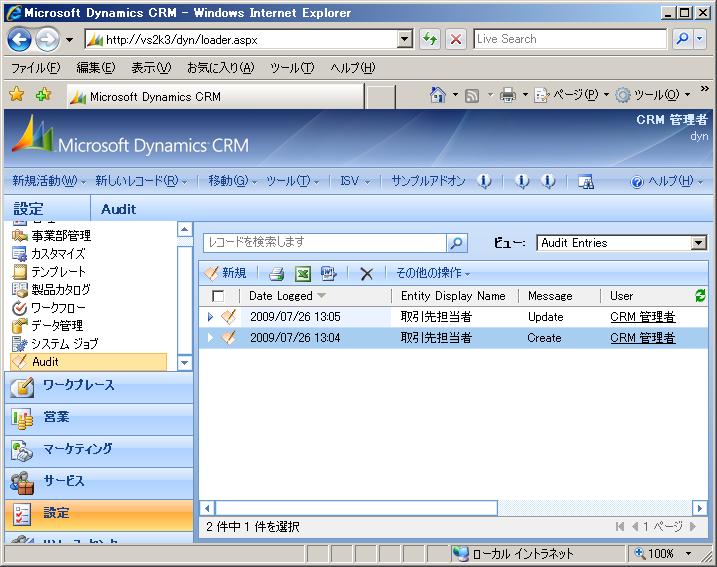Screen dimensions: 717x567
Task: Open the マーケティング navigation area
Action: click(99, 451)
